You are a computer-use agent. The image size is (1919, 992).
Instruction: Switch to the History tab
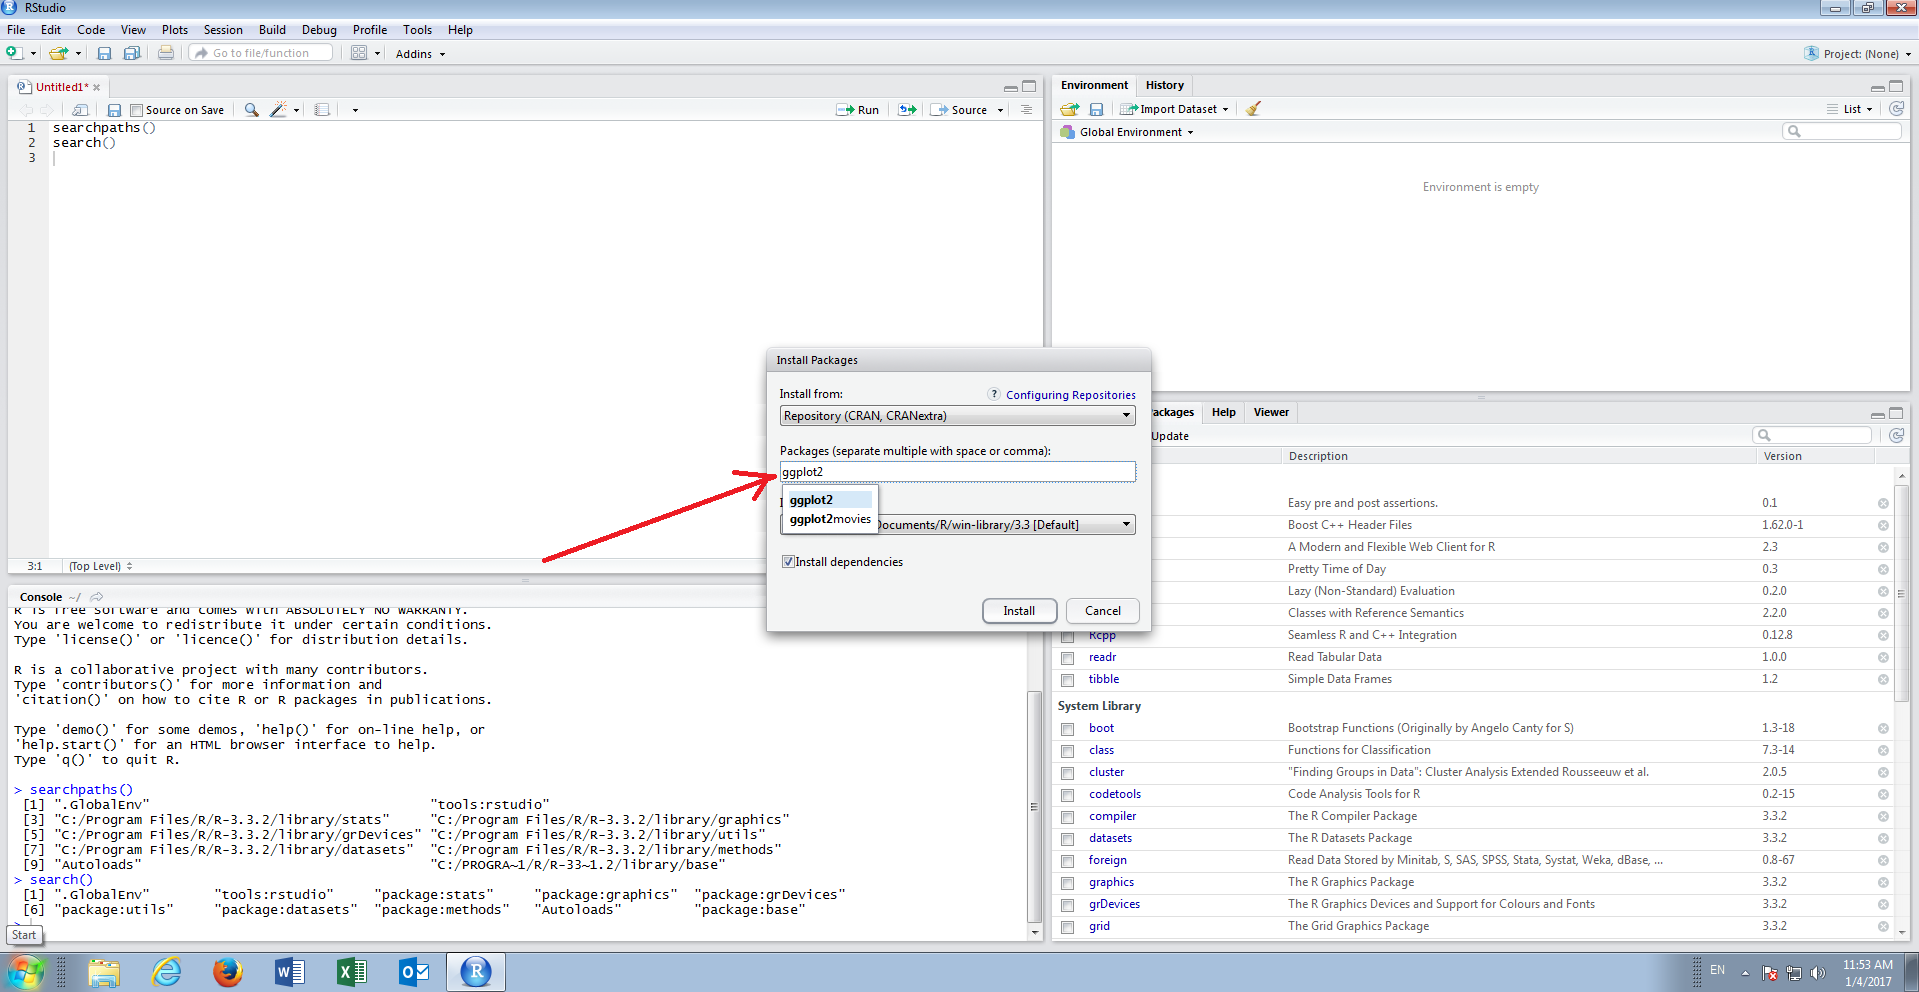click(1164, 85)
